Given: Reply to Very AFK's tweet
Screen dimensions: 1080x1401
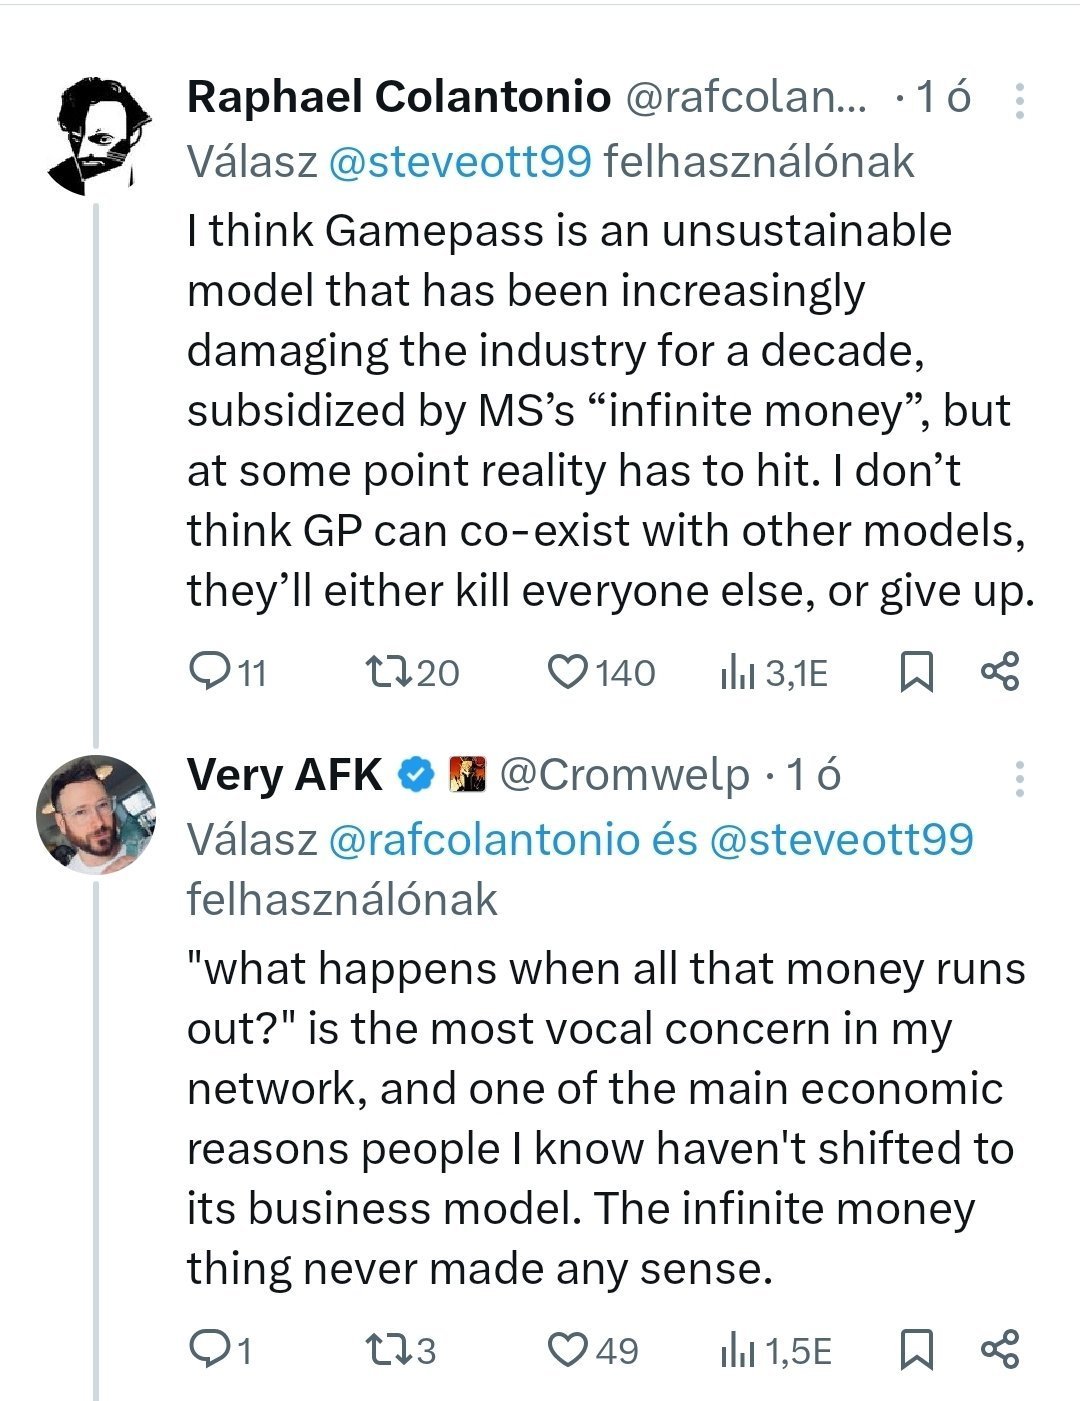Looking at the screenshot, I should pyautogui.click(x=210, y=1350).
